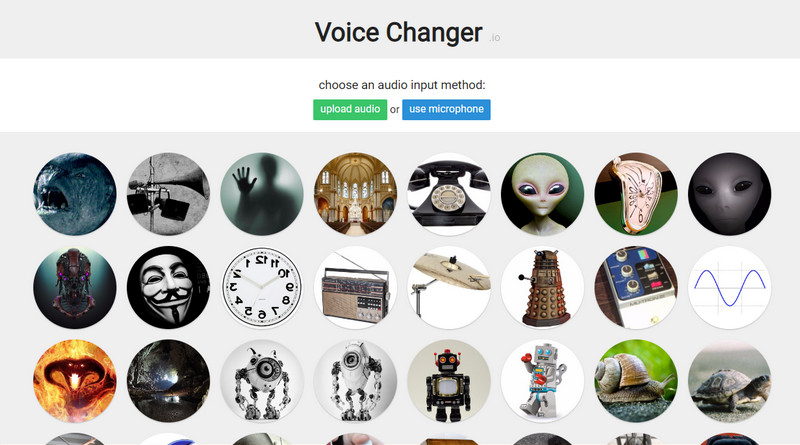The height and width of the screenshot is (445, 800).
Task: Choose the Lego robot minifigure voice
Action: coord(542,381)
